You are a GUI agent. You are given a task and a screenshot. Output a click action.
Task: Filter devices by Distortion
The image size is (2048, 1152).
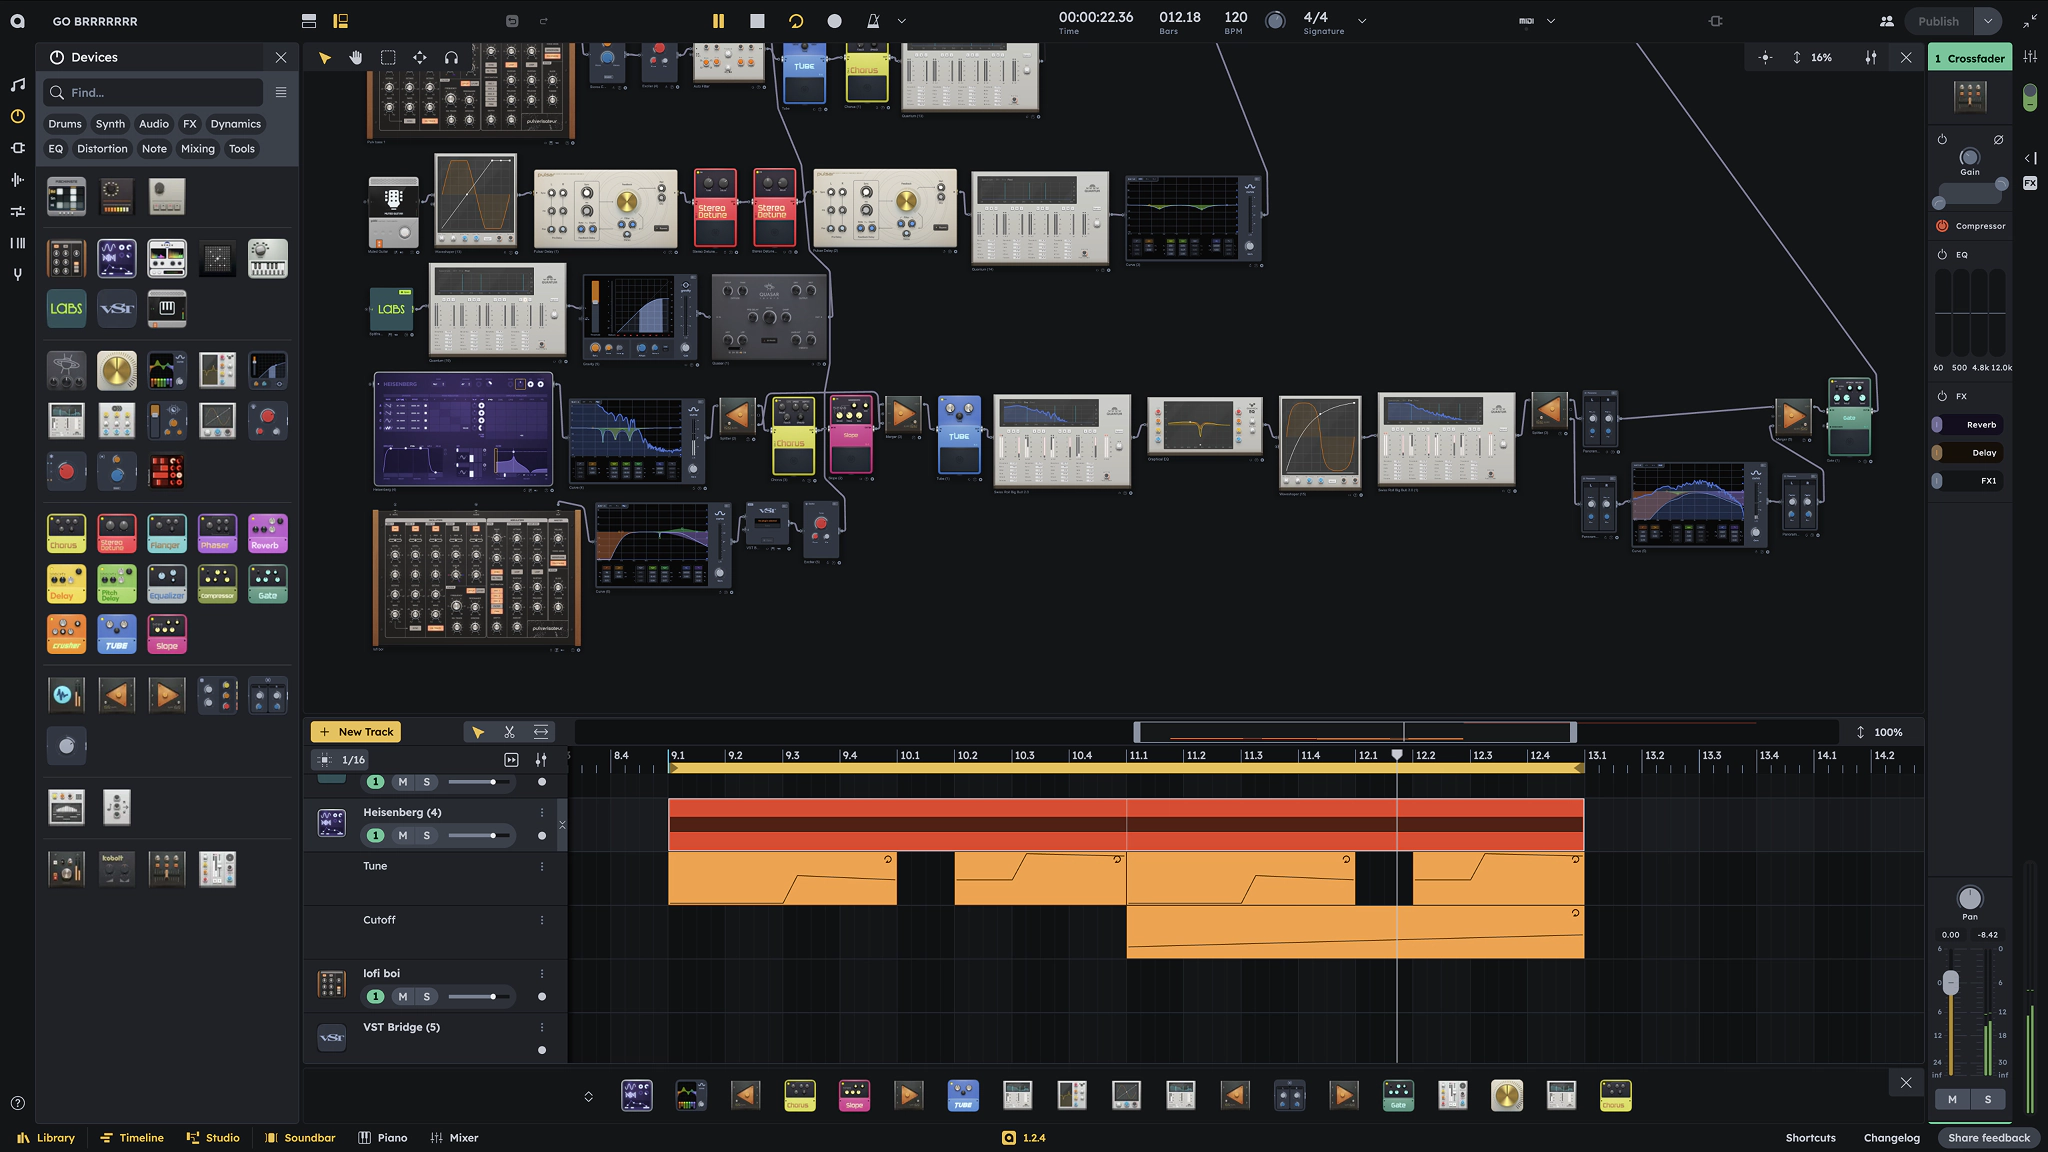102,149
